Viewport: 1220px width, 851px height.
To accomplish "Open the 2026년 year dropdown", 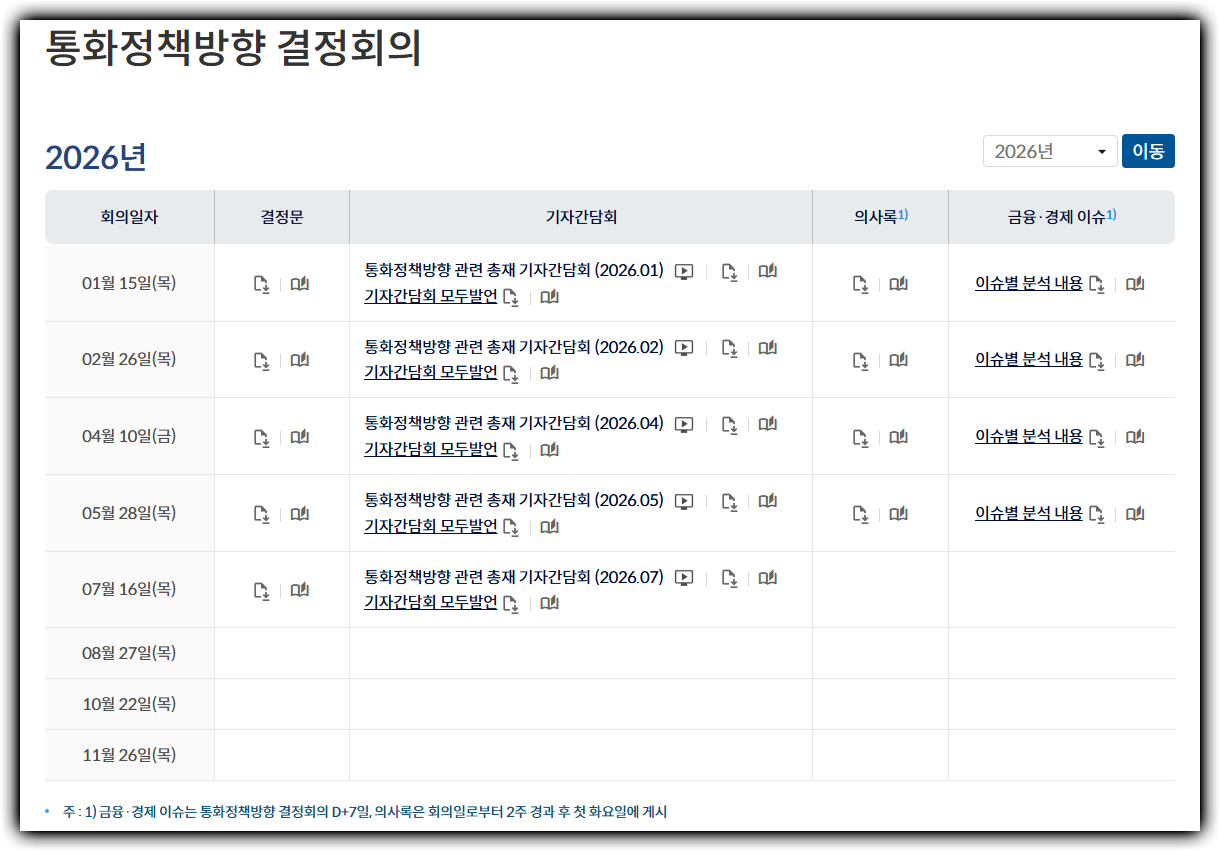I will click(x=1050, y=151).
